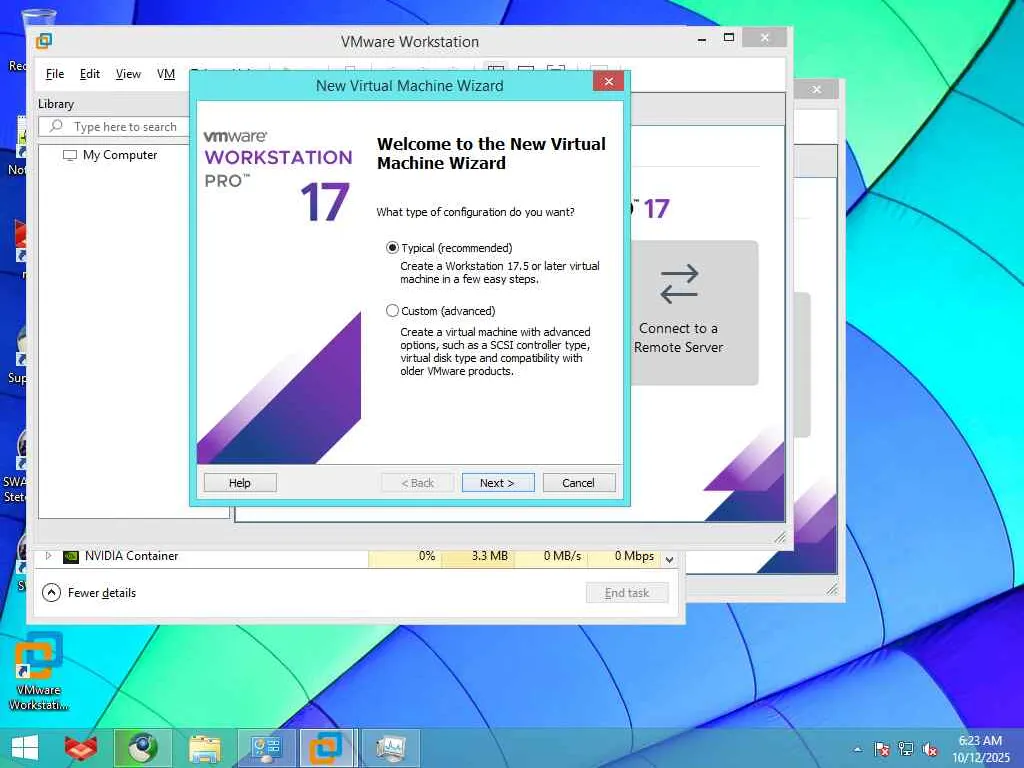1024x768 pixels.
Task: Open the Chromium browser taskbar icon
Action: pos(143,748)
